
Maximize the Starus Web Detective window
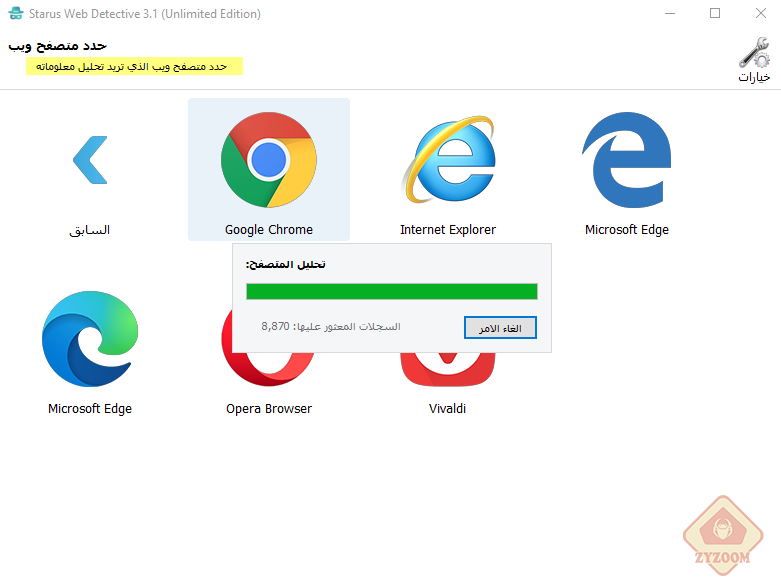click(x=715, y=13)
